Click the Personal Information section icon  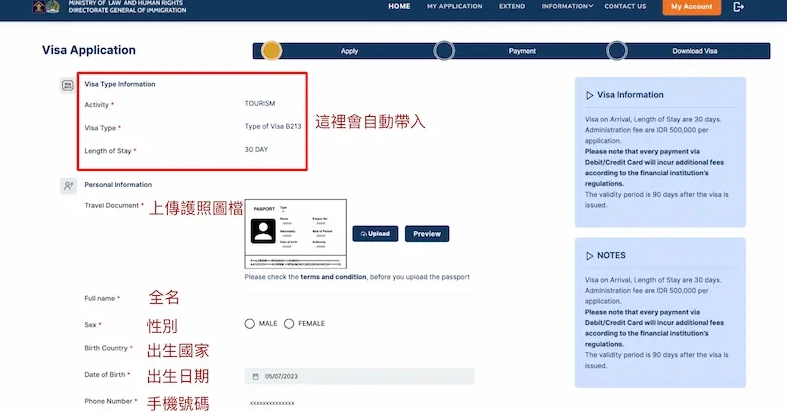point(68,186)
